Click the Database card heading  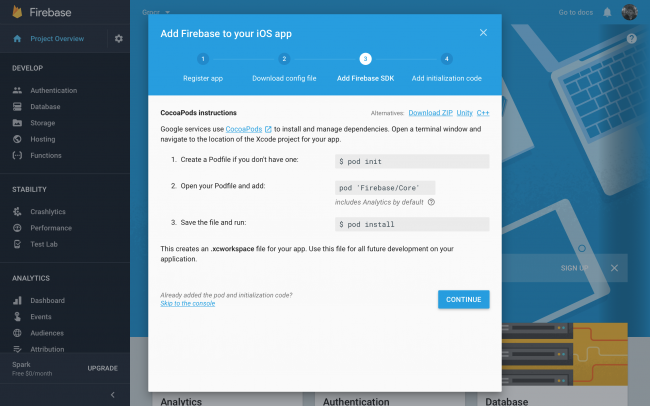click(507, 401)
